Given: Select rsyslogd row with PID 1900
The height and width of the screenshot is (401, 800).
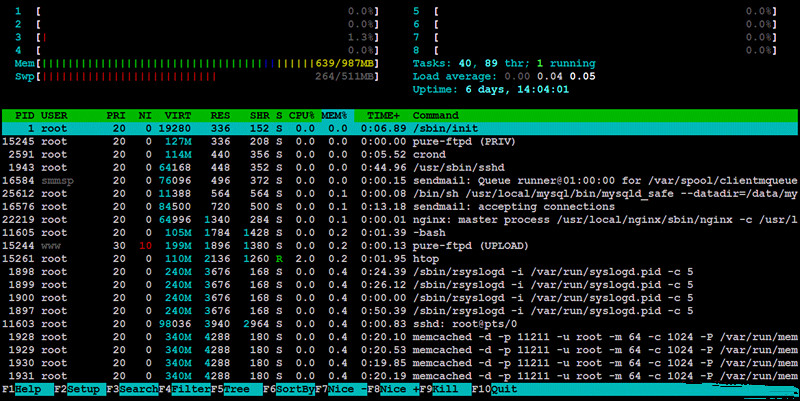Looking at the screenshot, I should pyautogui.click(x=399, y=298).
